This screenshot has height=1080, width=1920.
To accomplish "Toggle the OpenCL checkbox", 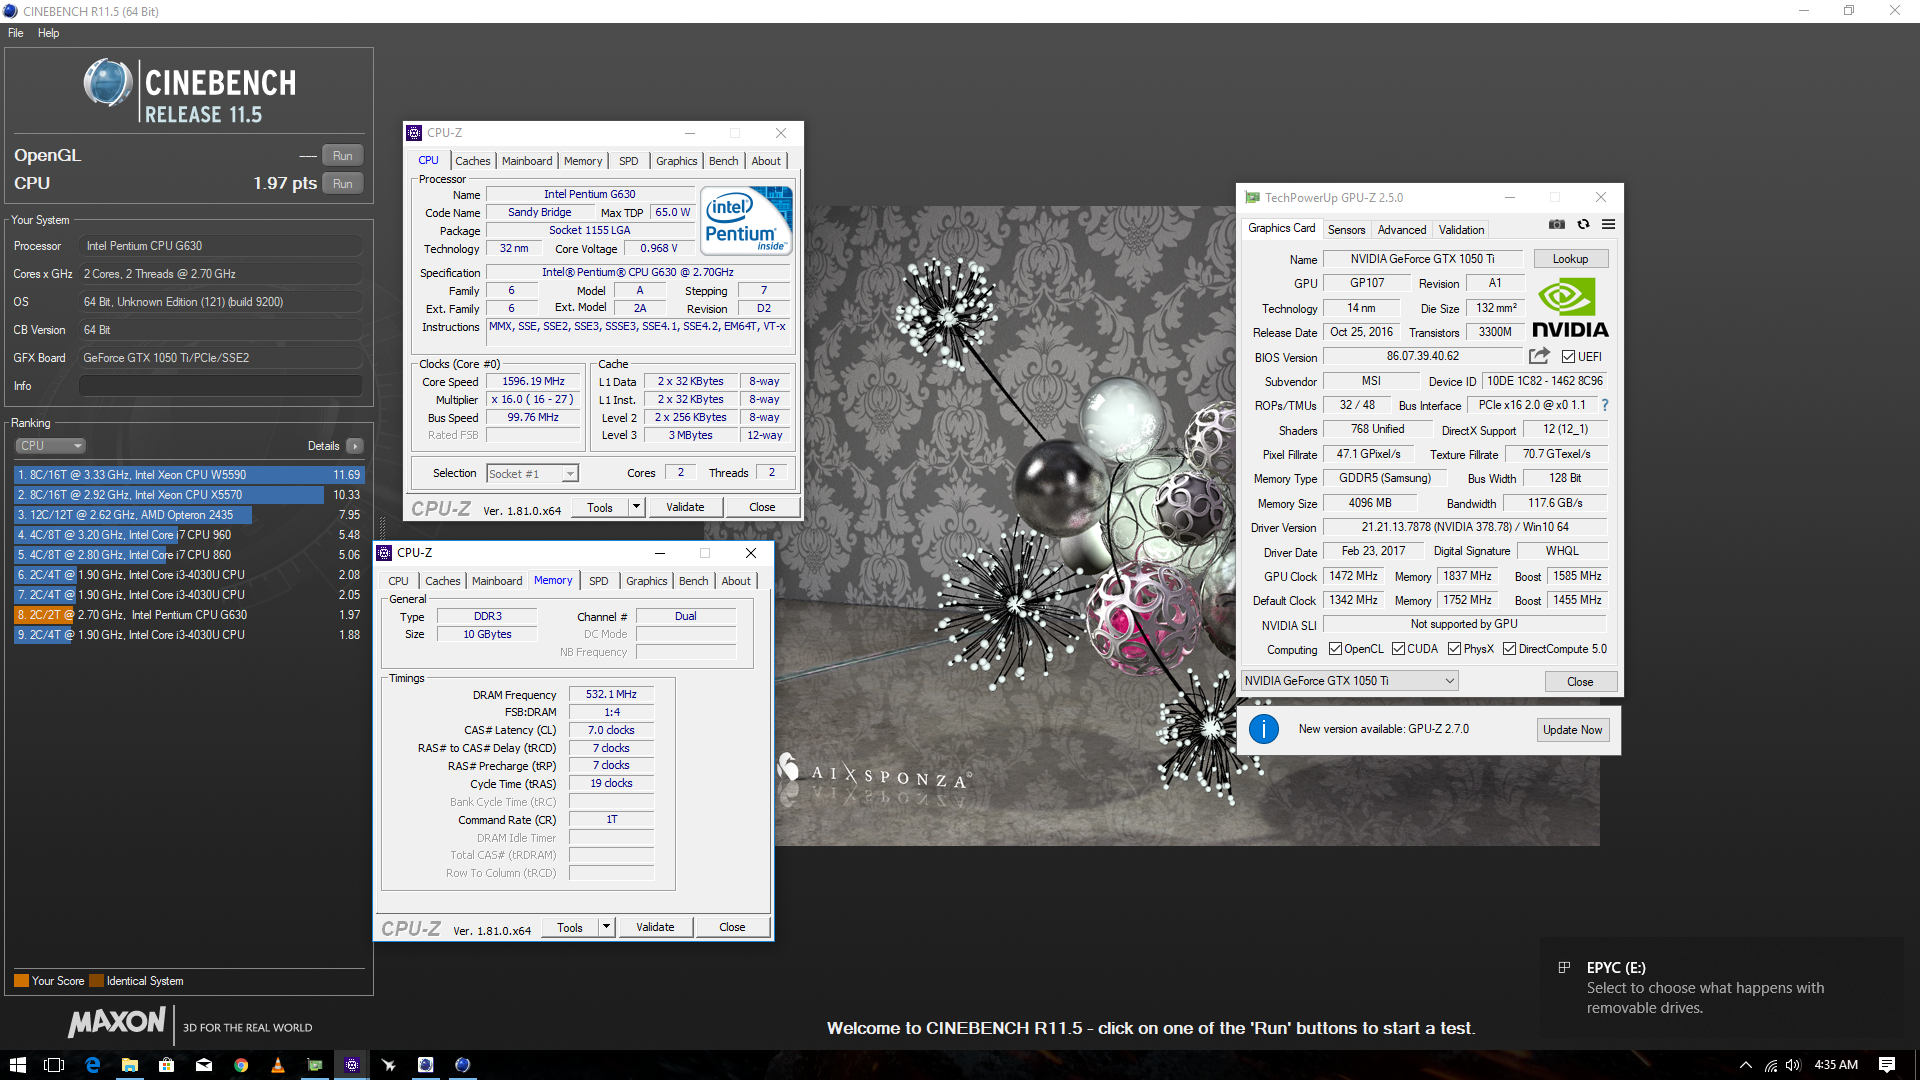I will [1335, 649].
